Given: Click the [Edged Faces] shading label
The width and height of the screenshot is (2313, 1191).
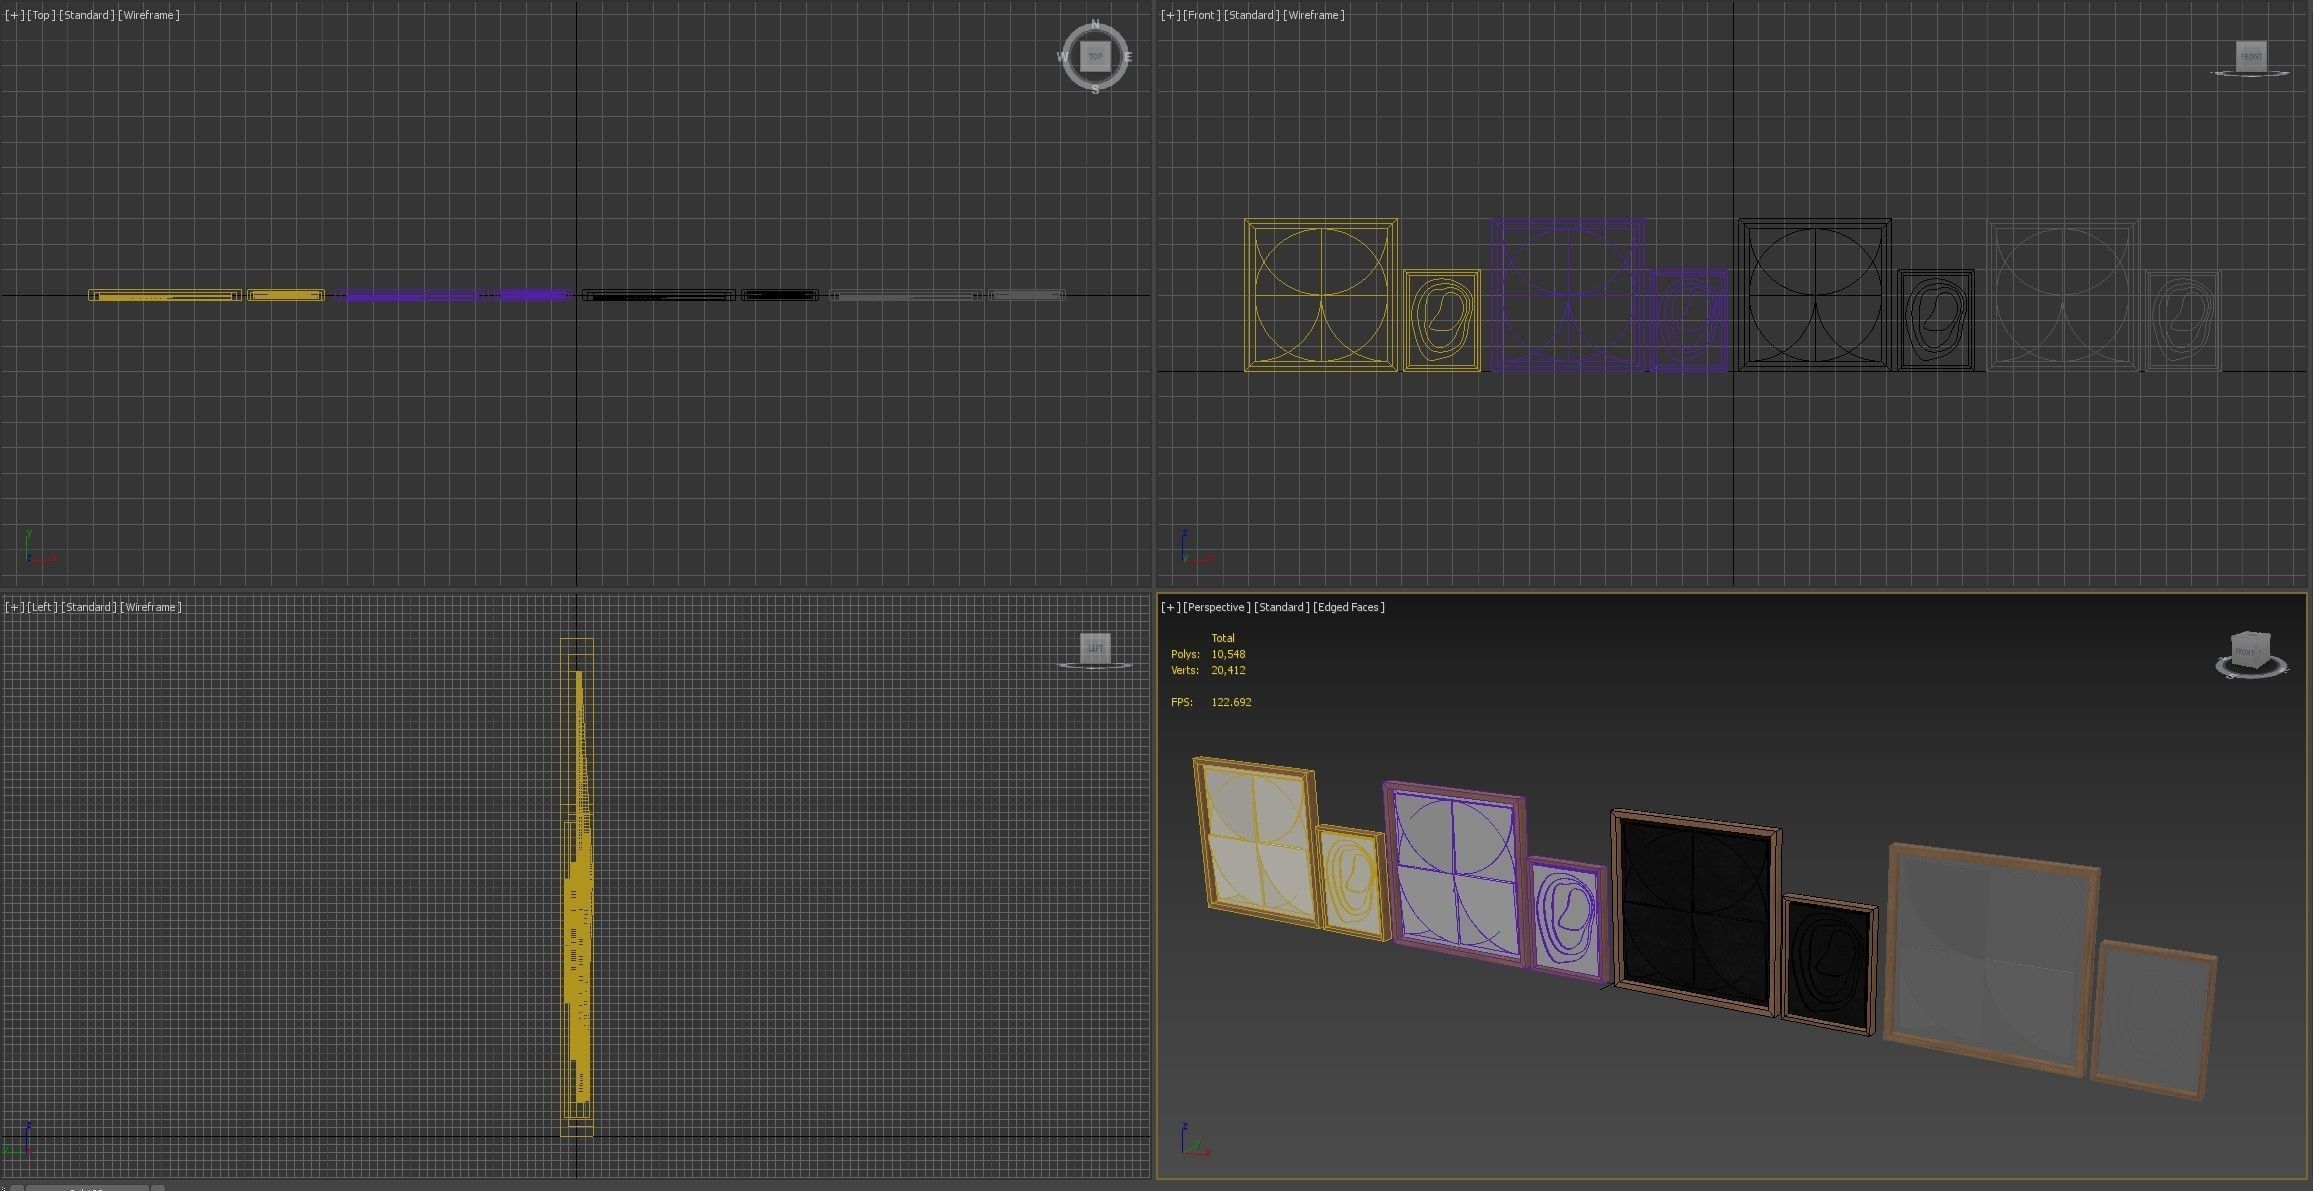Looking at the screenshot, I should click(1348, 607).
